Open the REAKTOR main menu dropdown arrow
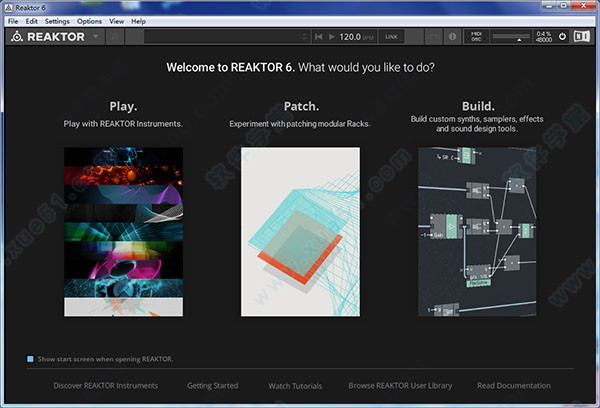Screen dimensions: 600x408 [96, 36]
